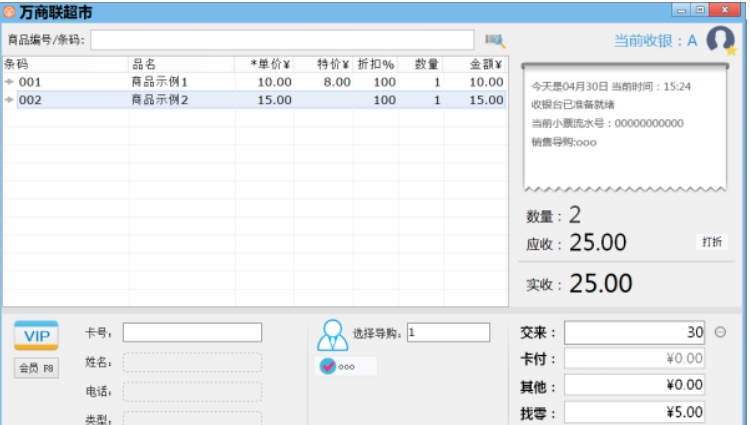Click the quantity cell in row 002
This screenshot has width=750, height=425.
437,100
